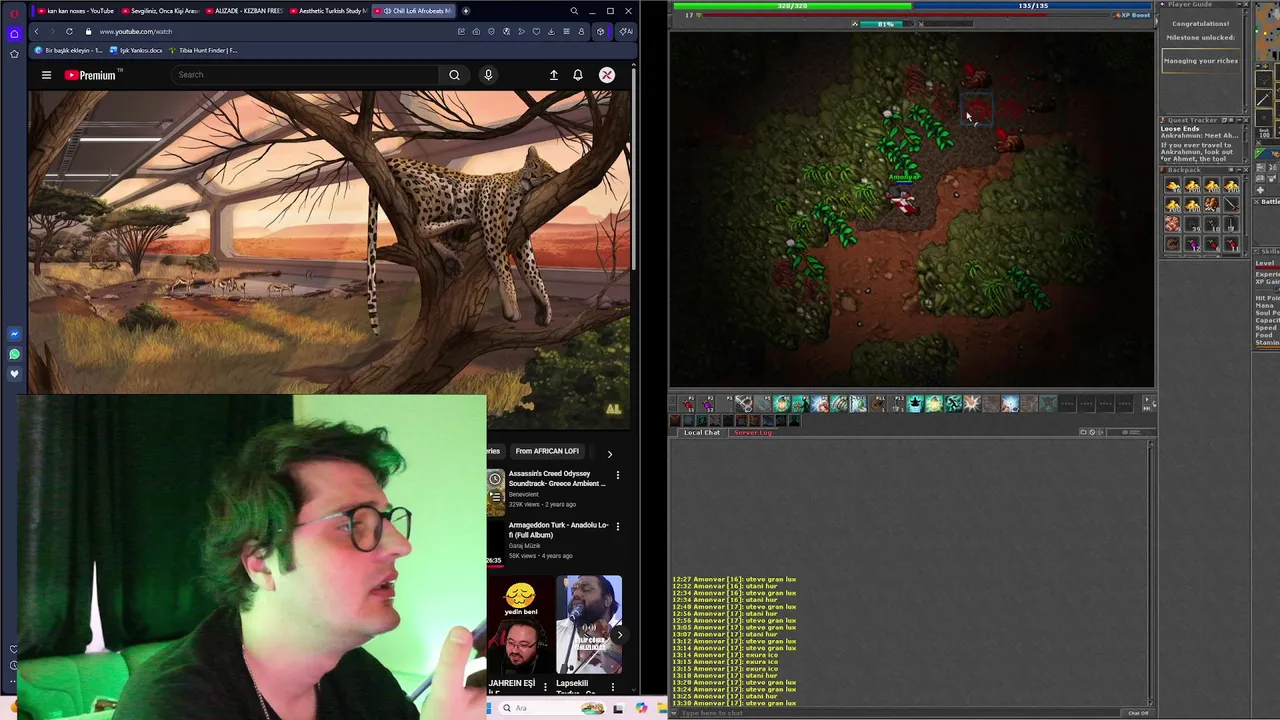Open the YouTube notifications bell
This screenshot has width=1280, height=720.
click(578, 75)
